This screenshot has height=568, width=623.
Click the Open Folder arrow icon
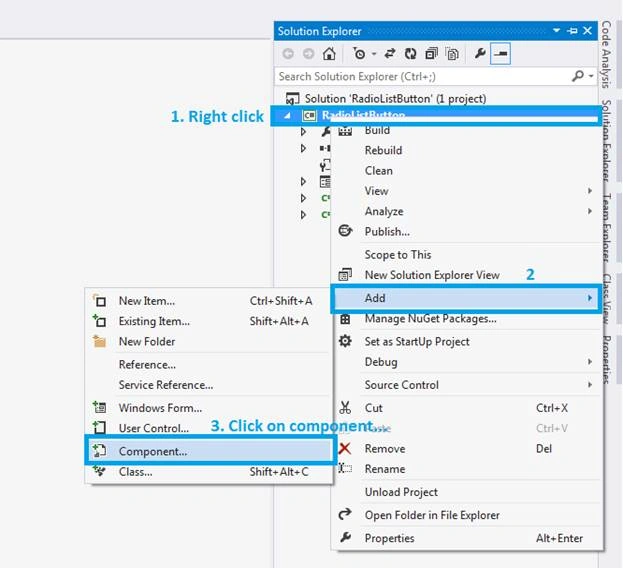point(345,514)
